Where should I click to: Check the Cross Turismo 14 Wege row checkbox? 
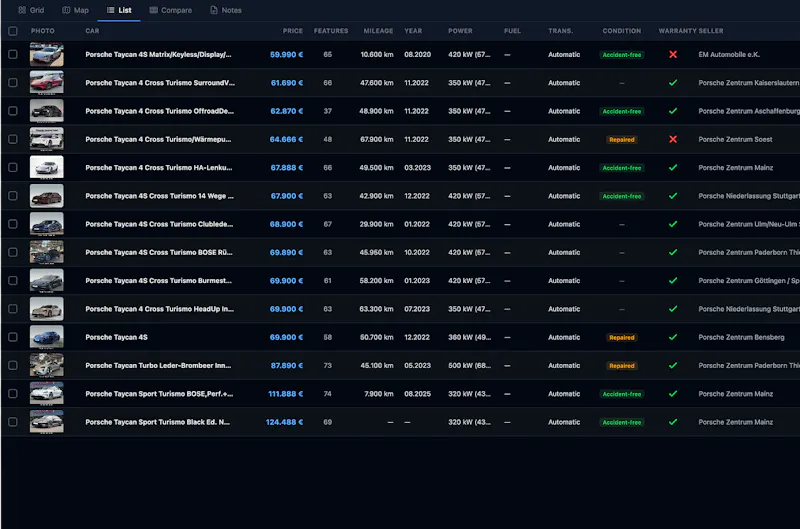13,196
